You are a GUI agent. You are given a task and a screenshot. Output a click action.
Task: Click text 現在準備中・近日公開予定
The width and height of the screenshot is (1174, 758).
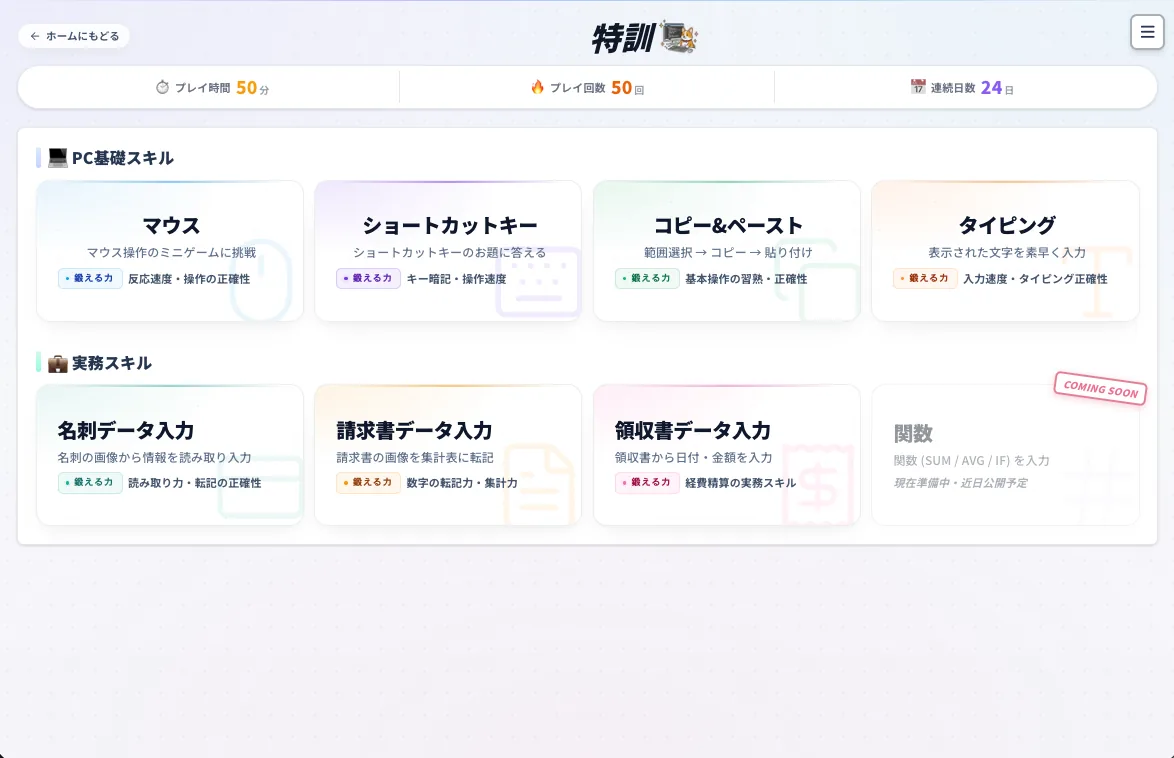click(x=960, y=483)
